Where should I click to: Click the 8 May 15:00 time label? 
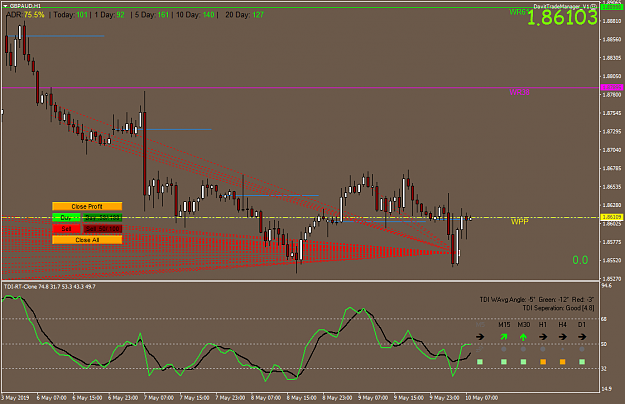coord(302,398)
